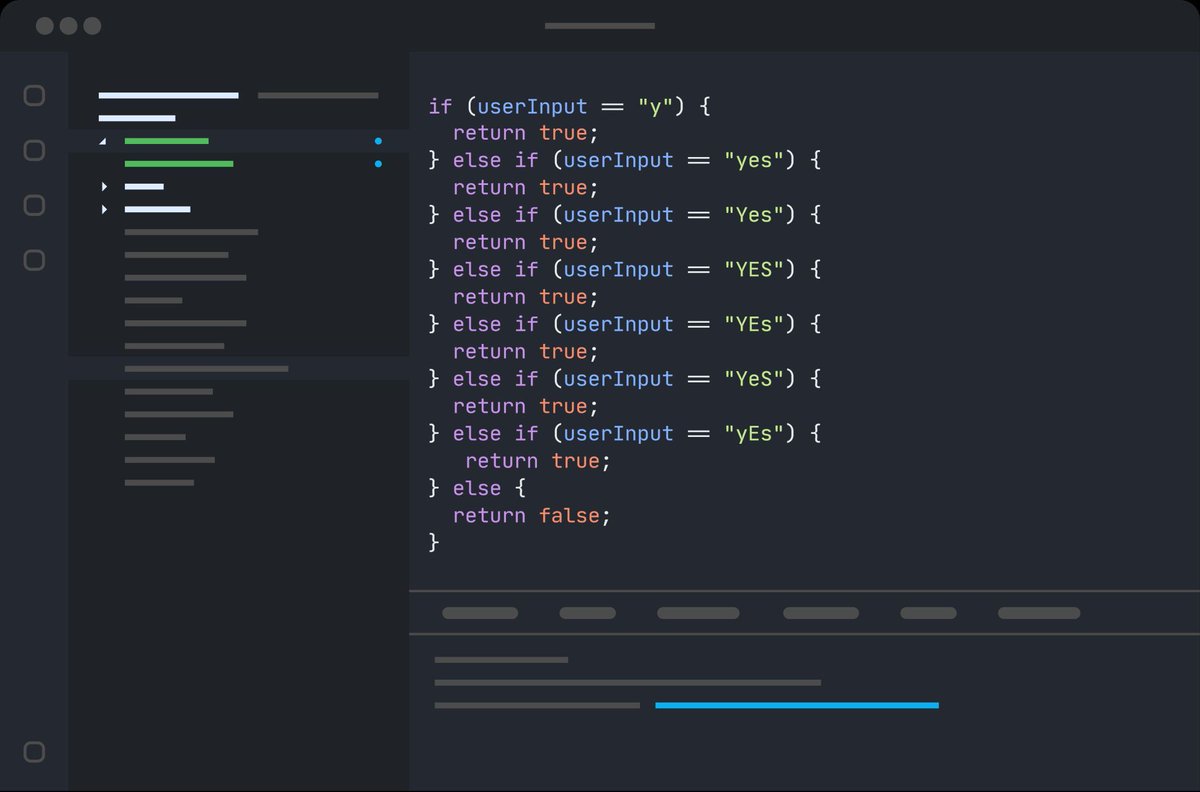Select the highlighted gray row in file tree

click(239, 369)
